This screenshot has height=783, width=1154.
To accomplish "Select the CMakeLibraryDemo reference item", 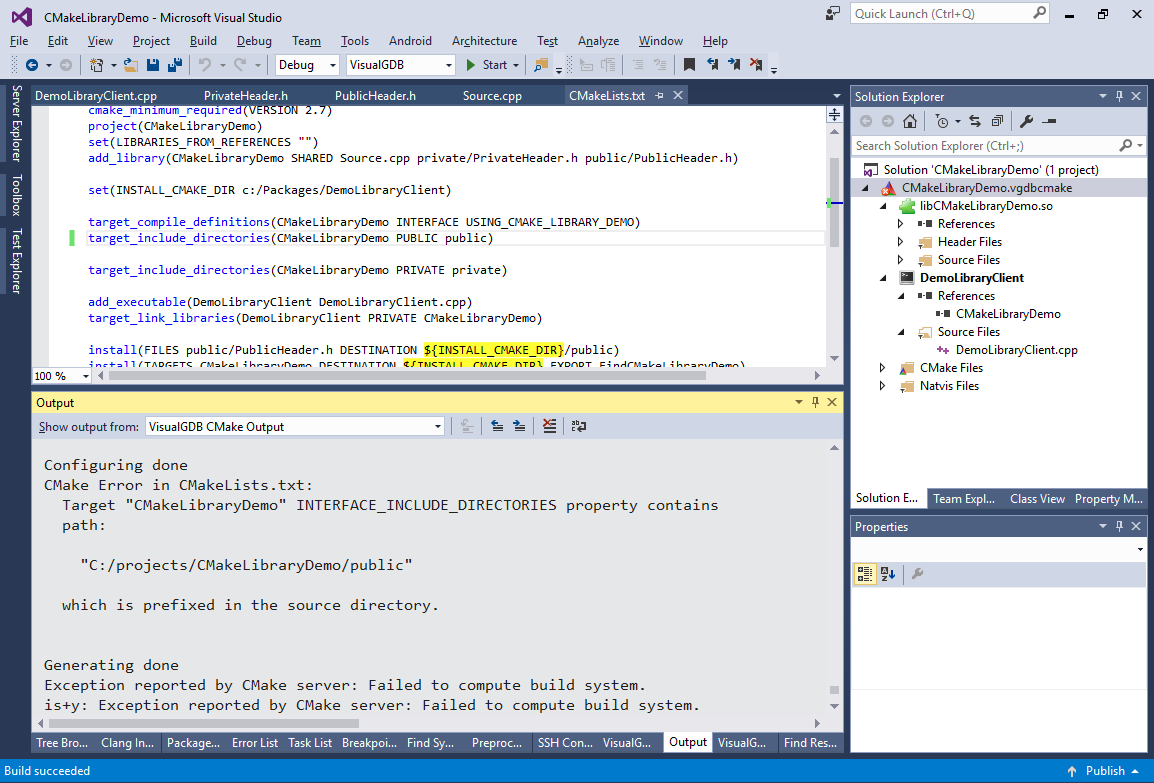I will pos(1008,314).
